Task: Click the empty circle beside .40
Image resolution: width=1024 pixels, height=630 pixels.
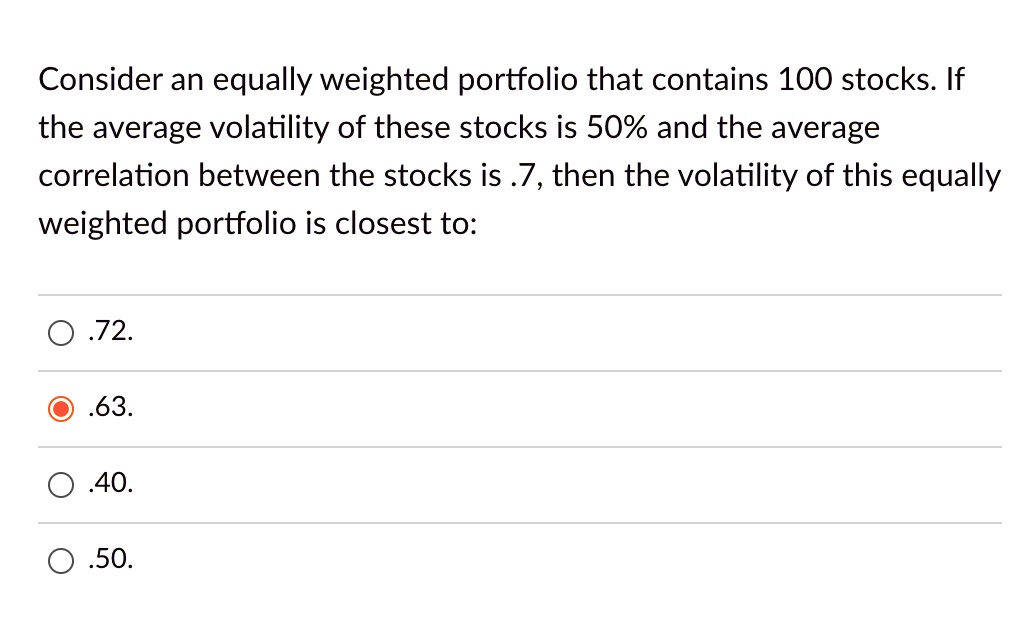Action: [60, 484]
